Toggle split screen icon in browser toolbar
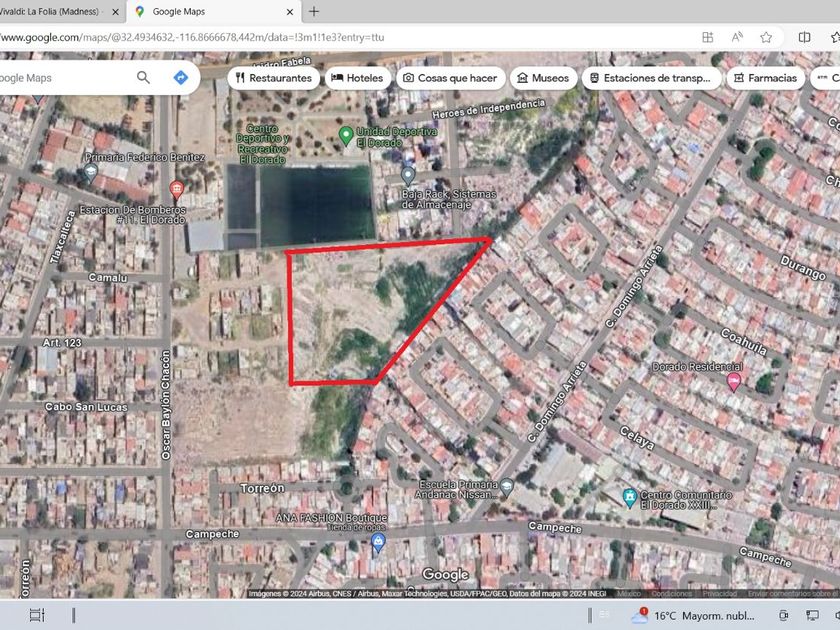The image size is (840, 630). pyautogui.click(x=804, y=37)
